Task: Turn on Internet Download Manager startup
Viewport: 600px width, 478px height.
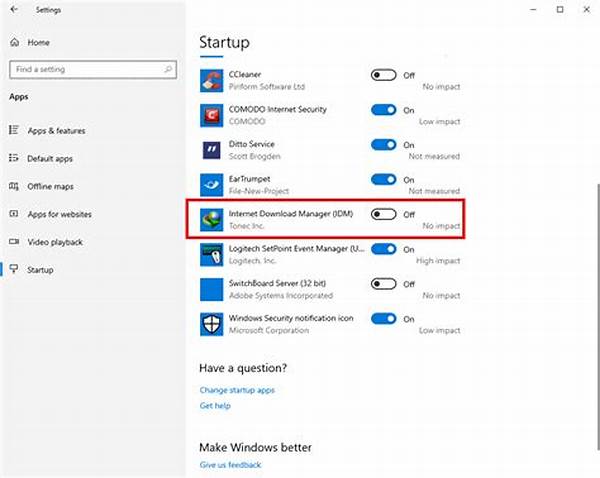Action: (x=383, y=214)
